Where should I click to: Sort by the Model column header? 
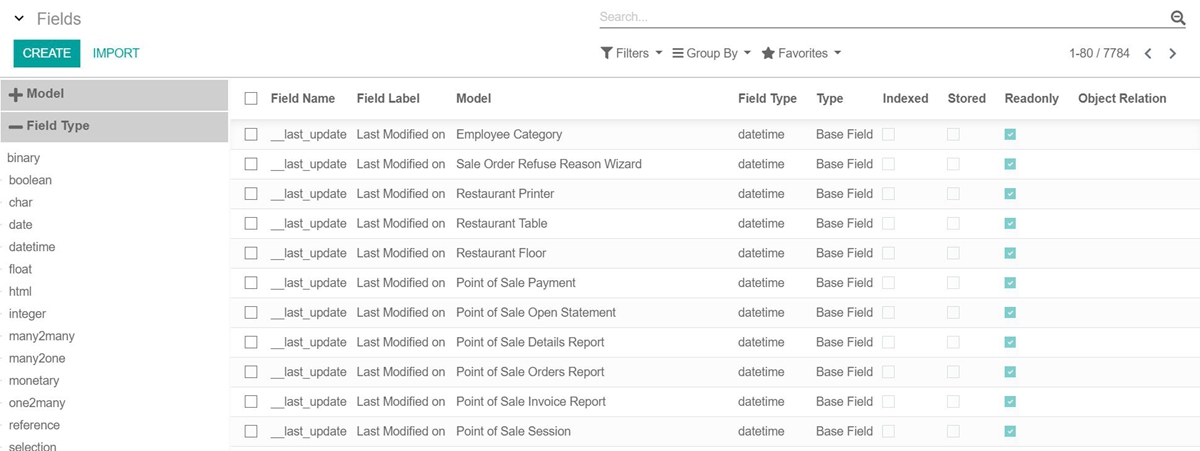point(473,98)
